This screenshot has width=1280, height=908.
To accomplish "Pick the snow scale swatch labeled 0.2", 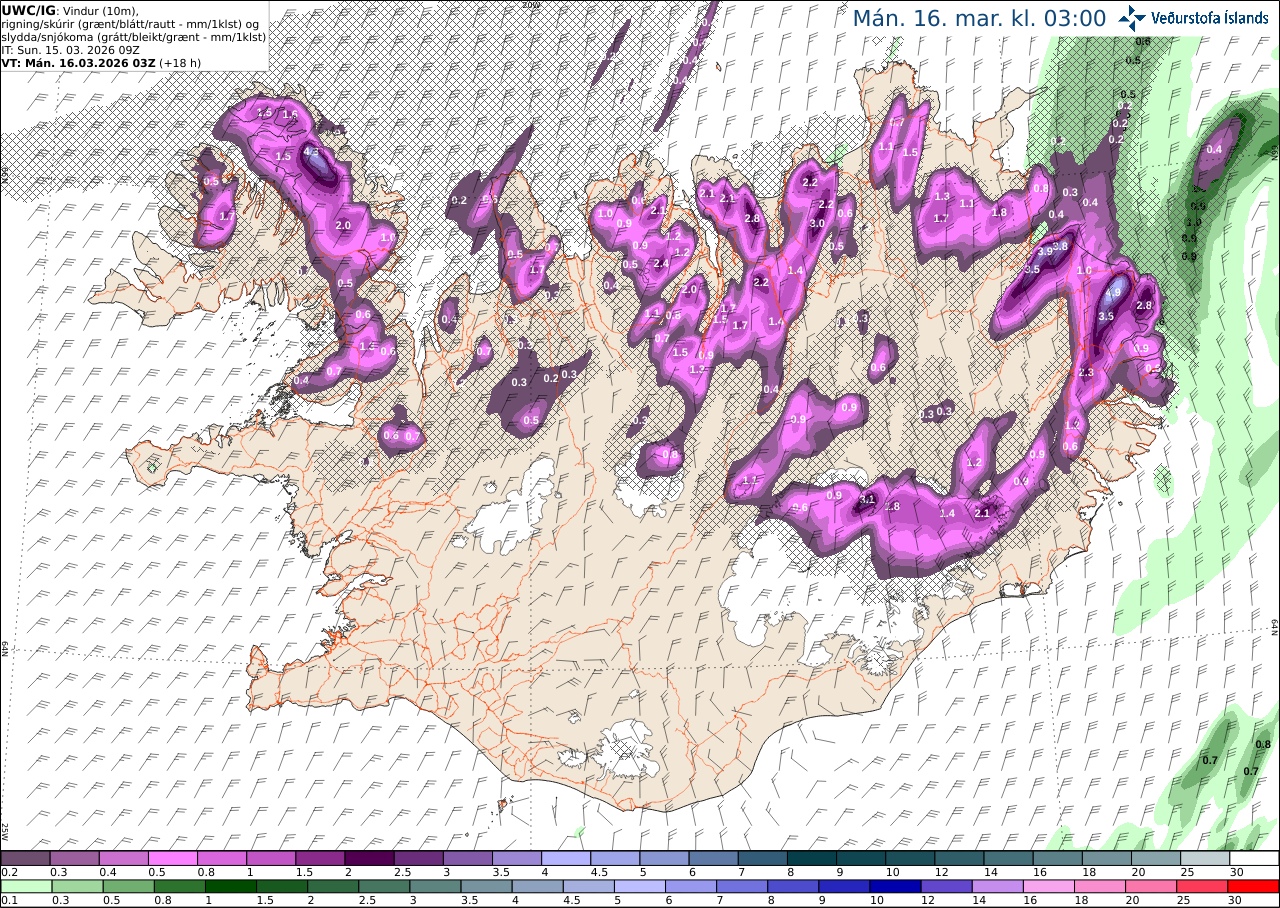I will (25, 858).
